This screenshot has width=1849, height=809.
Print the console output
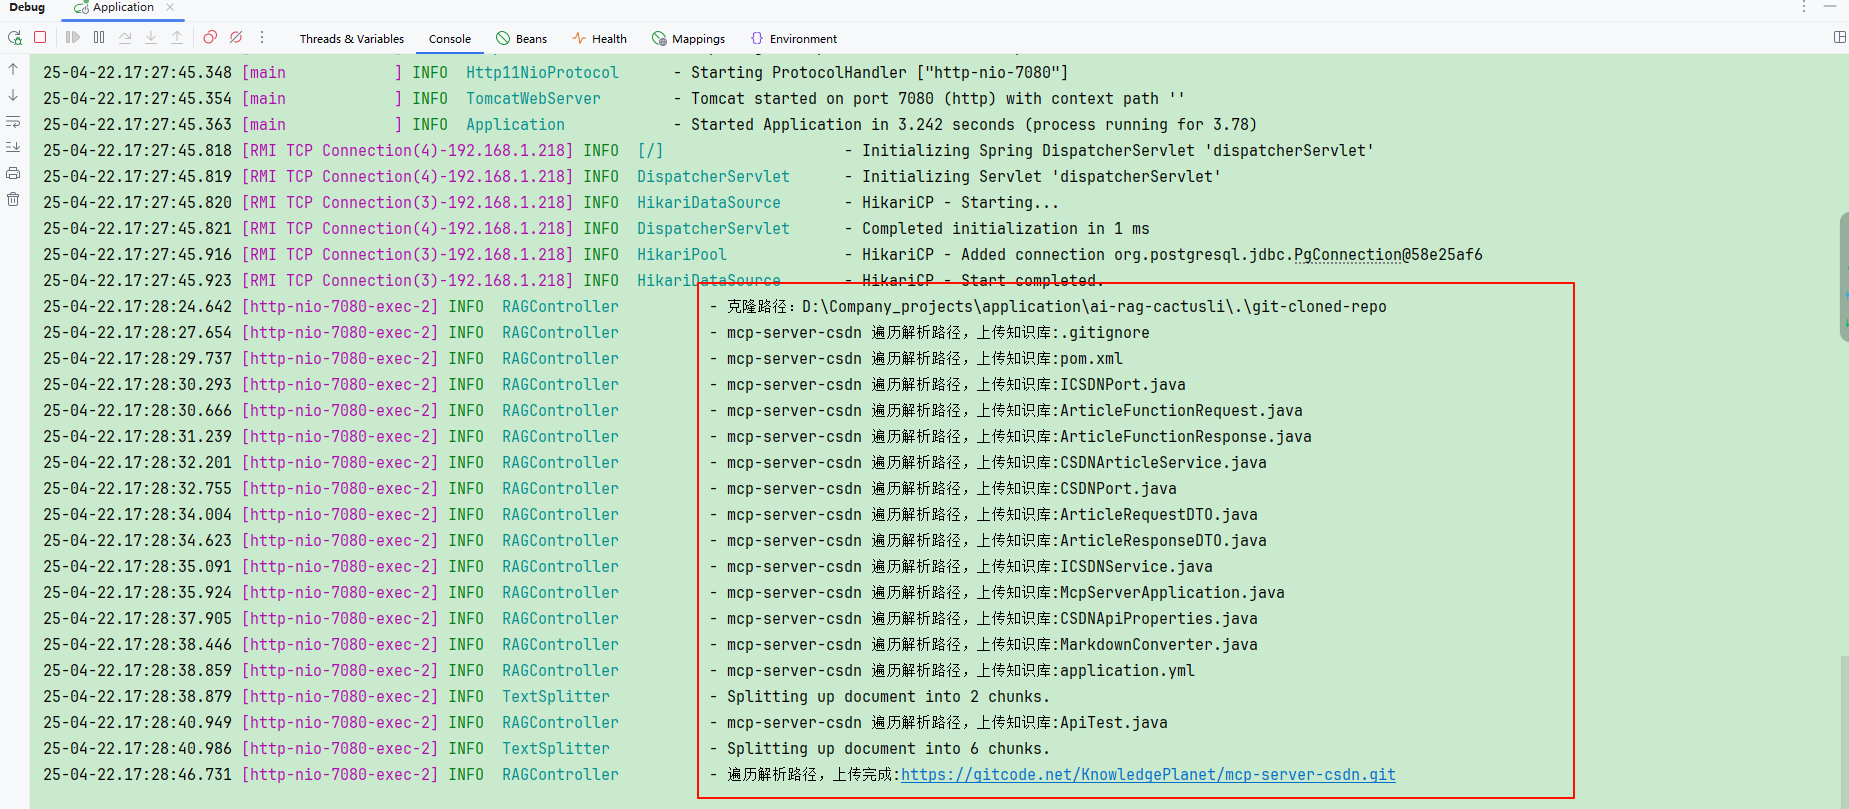[13, 173]
